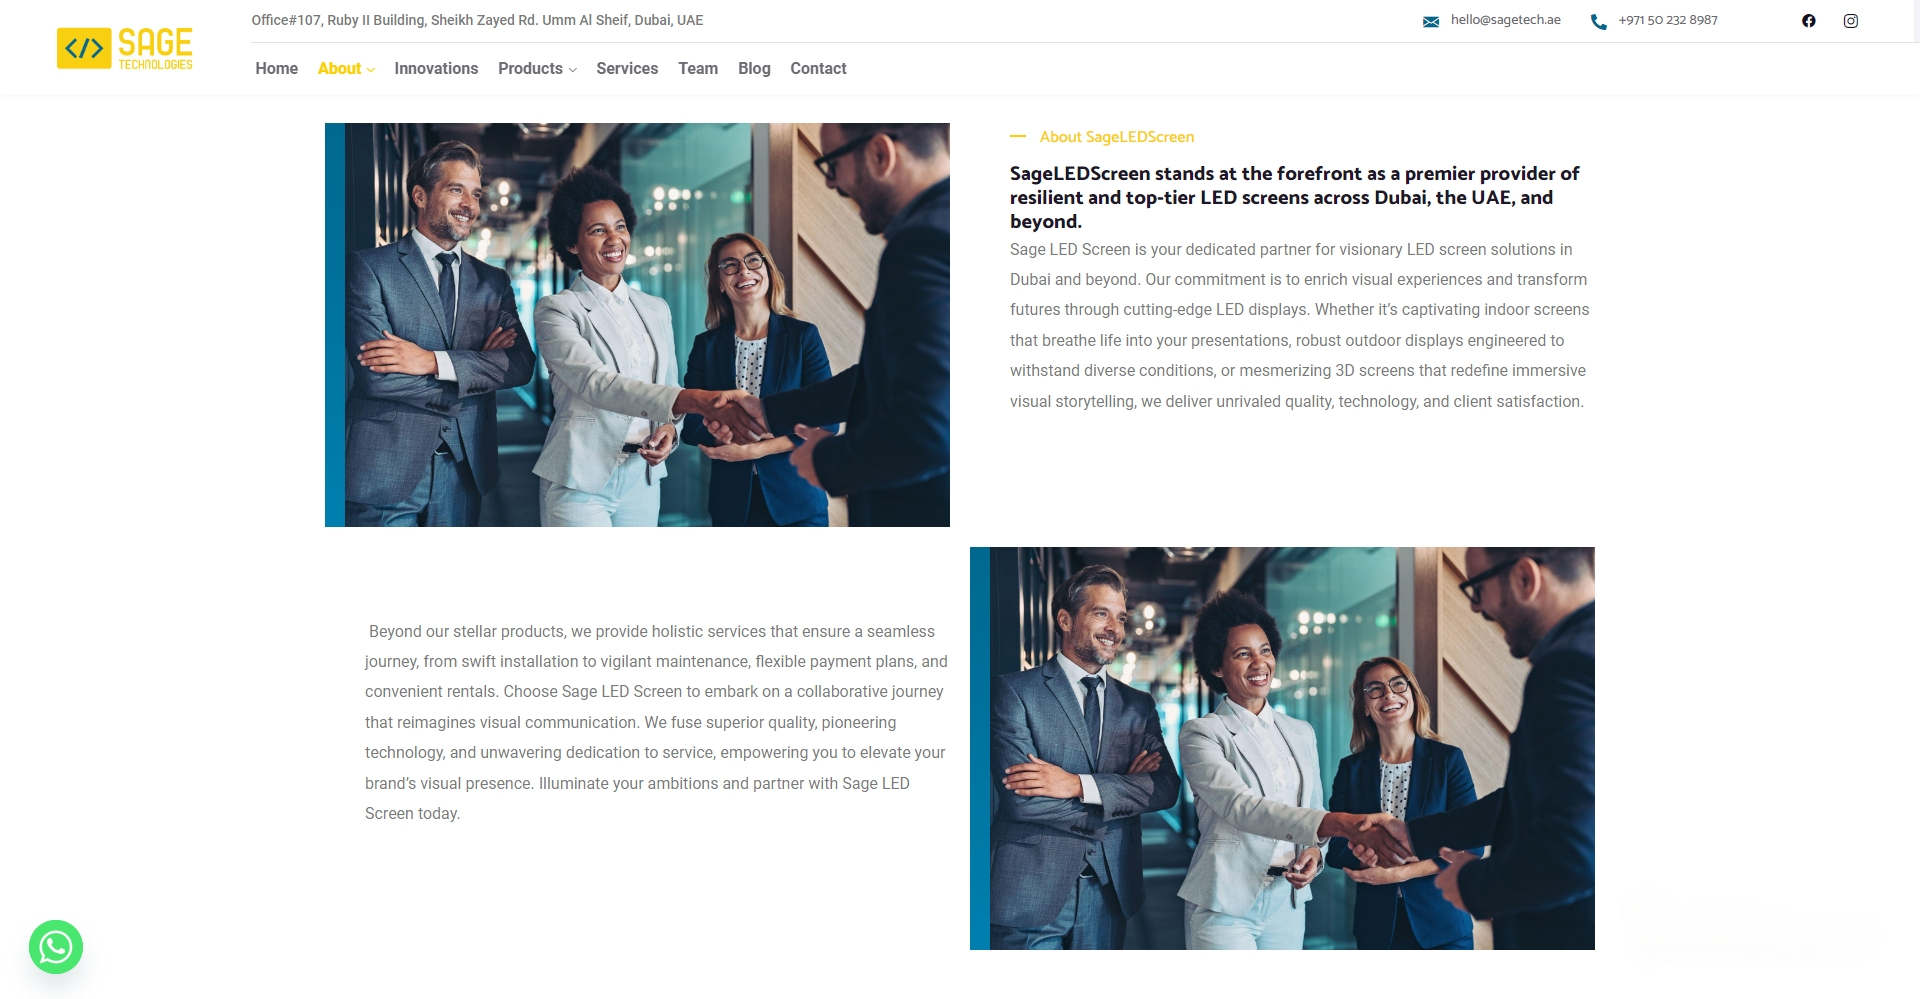Open the Instagram social icon
1920x999 pixels.
[x=1851, y=21]
